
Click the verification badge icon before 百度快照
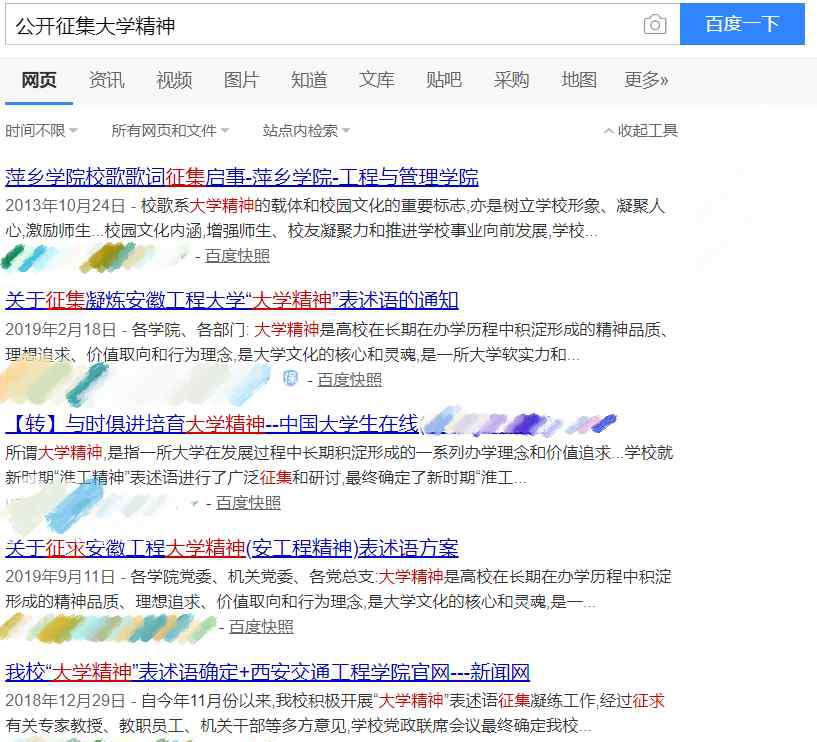[x=290, y=378]
